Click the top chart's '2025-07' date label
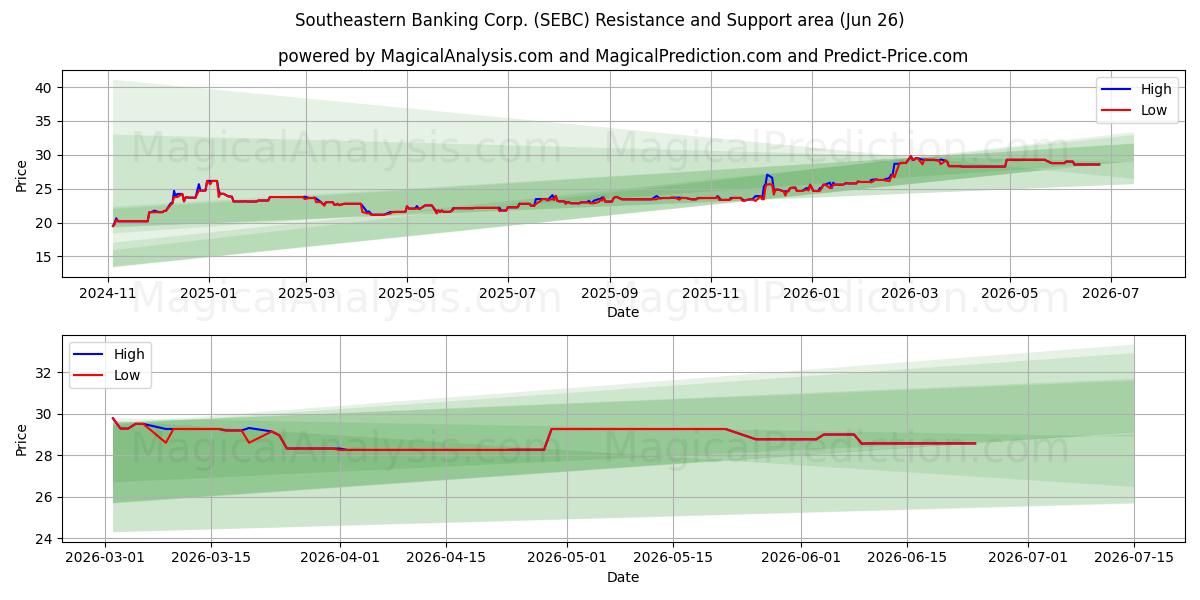This screenshot has height=600, width=1200. point(507,295)
